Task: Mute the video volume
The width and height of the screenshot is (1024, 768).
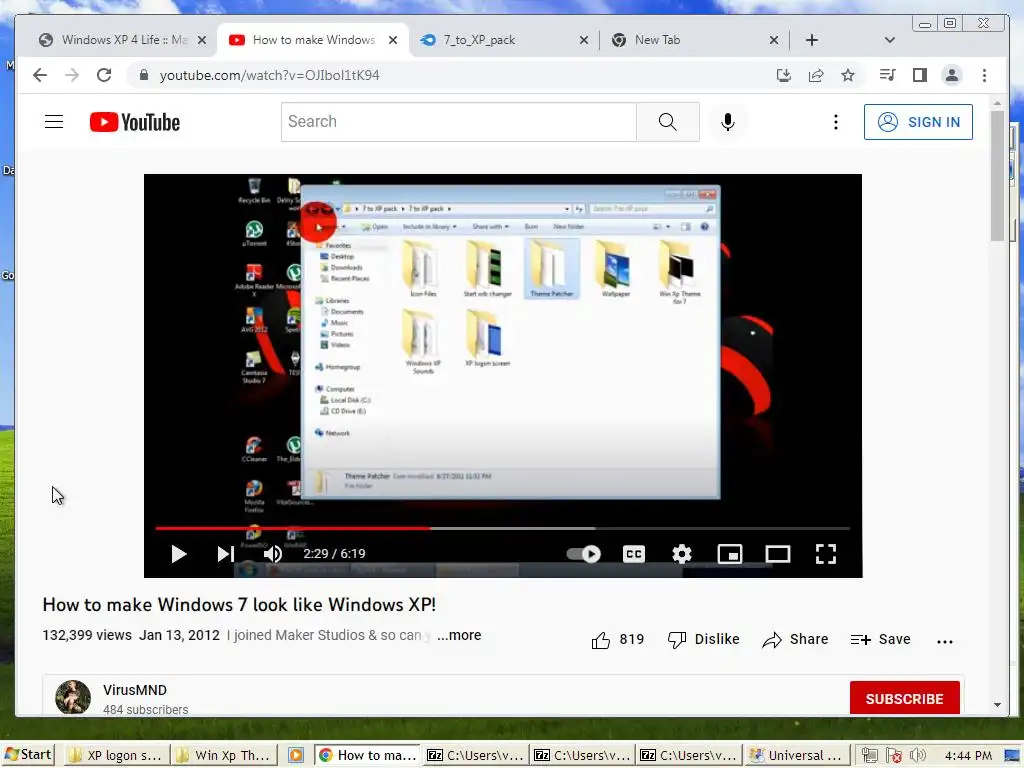Action: click(273, 554)
